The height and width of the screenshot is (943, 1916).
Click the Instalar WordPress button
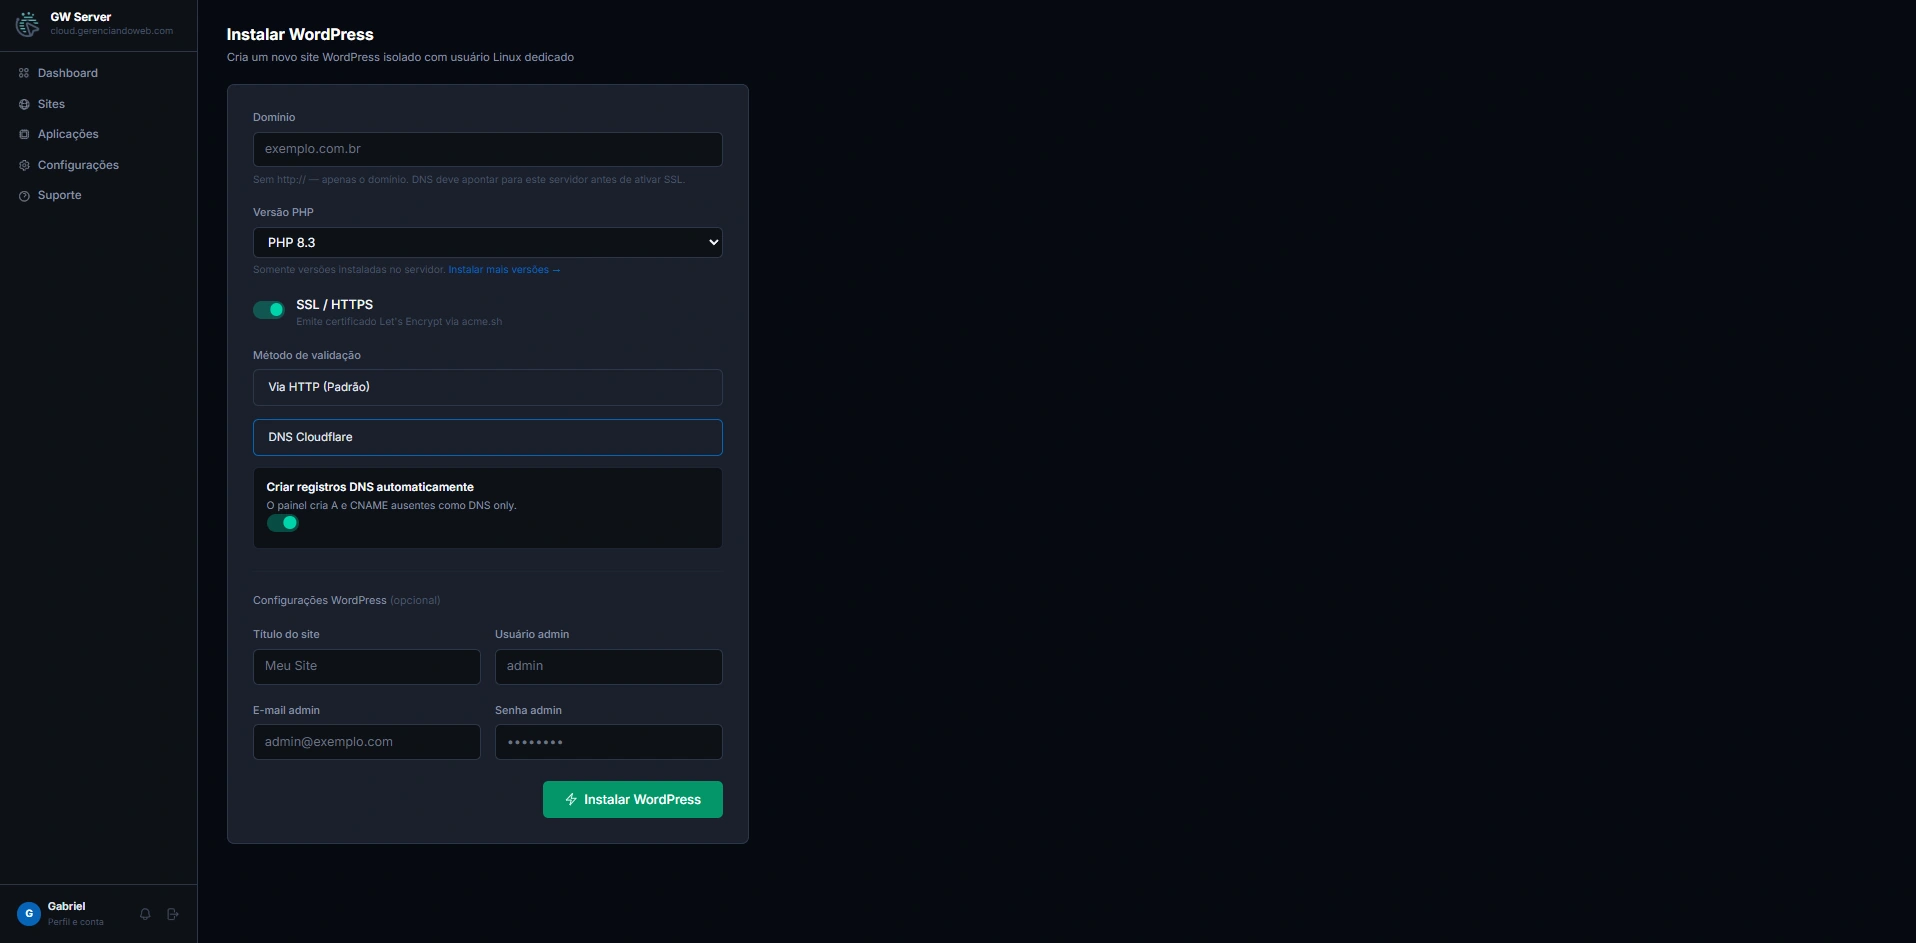pyautogui.click(x=632, y=799)
